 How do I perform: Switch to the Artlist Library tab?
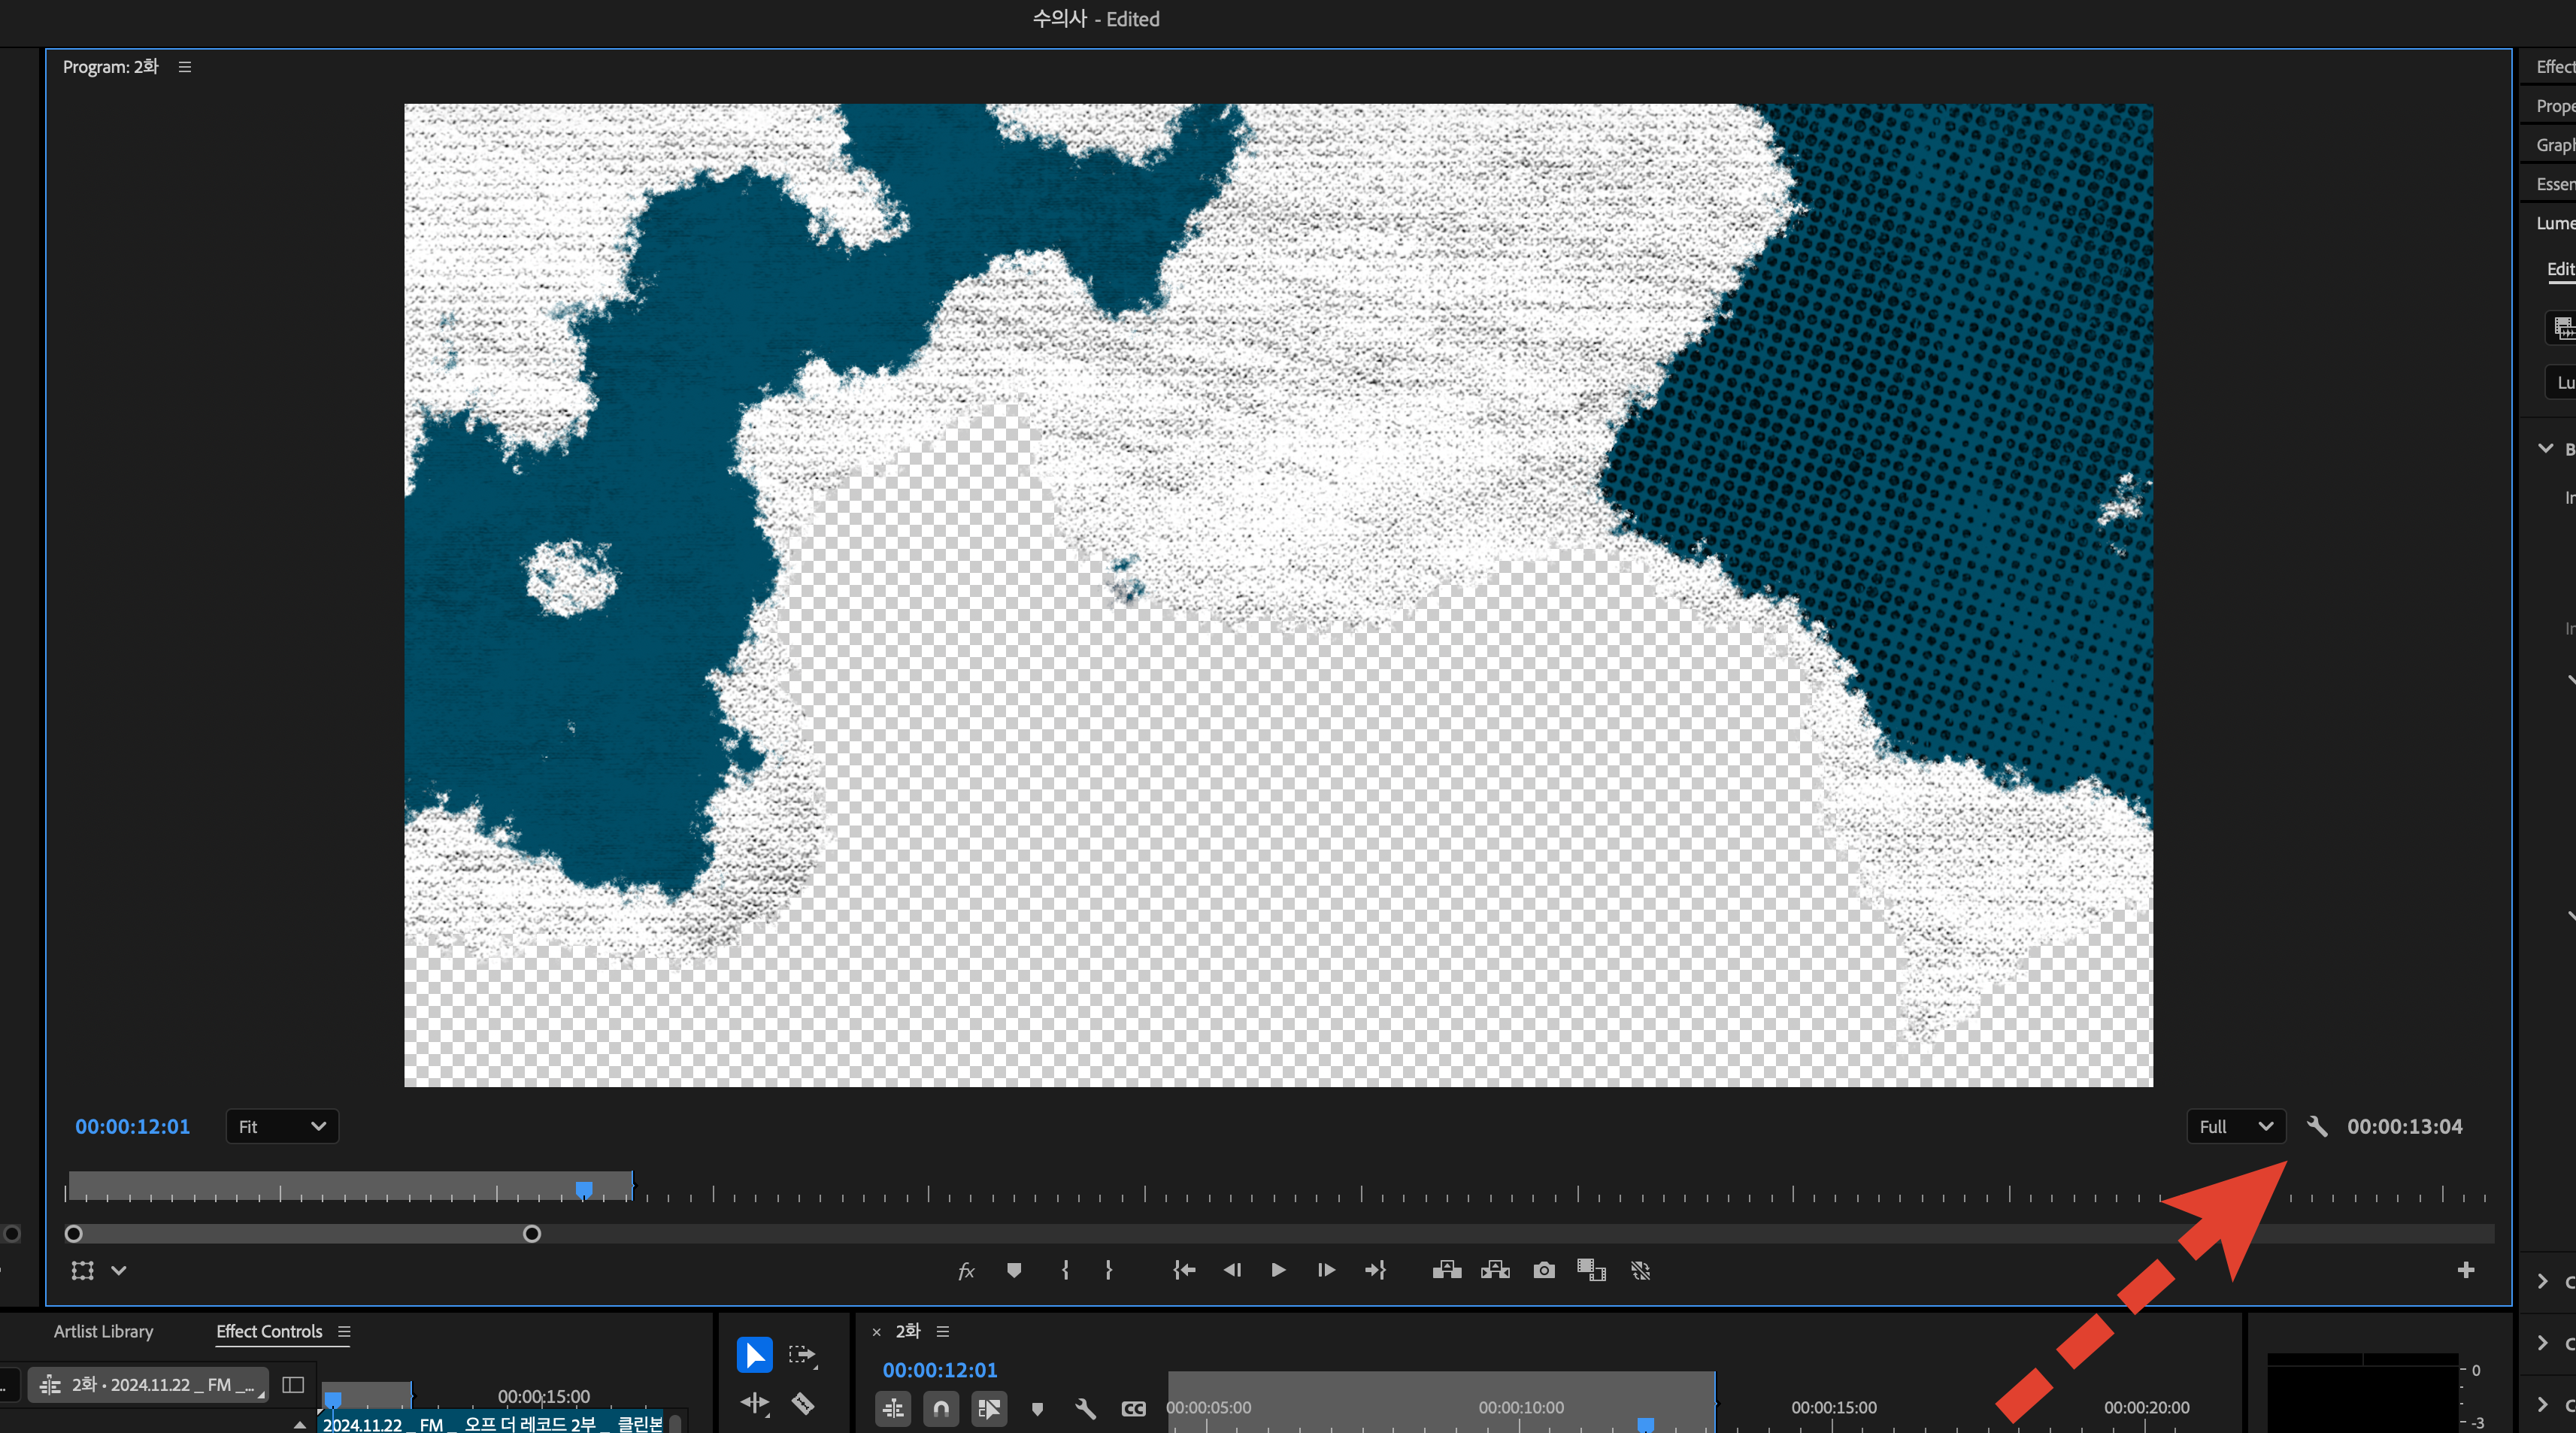103,1331
